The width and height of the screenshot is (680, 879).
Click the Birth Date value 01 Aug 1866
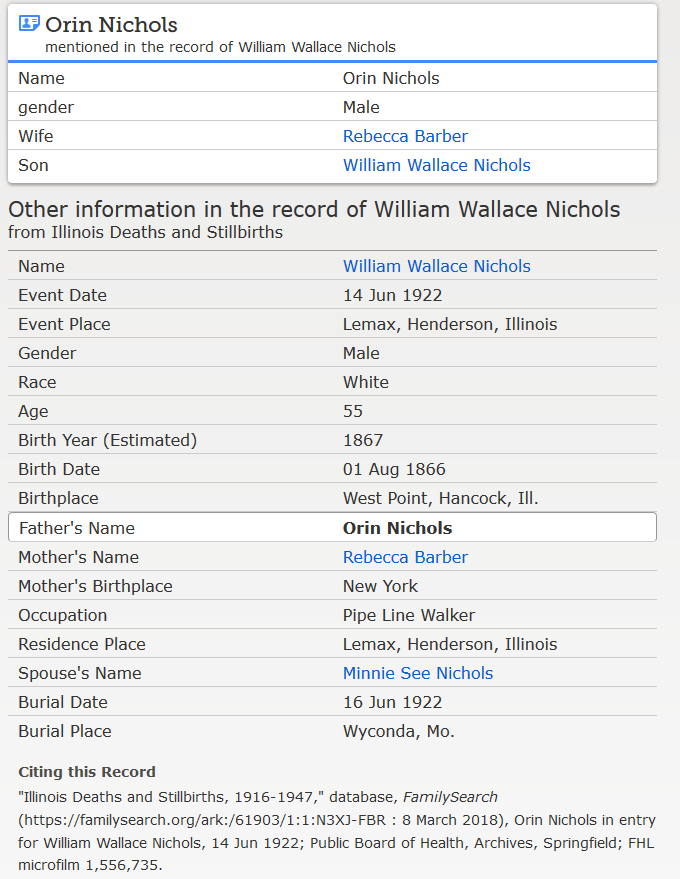[394, 469]
